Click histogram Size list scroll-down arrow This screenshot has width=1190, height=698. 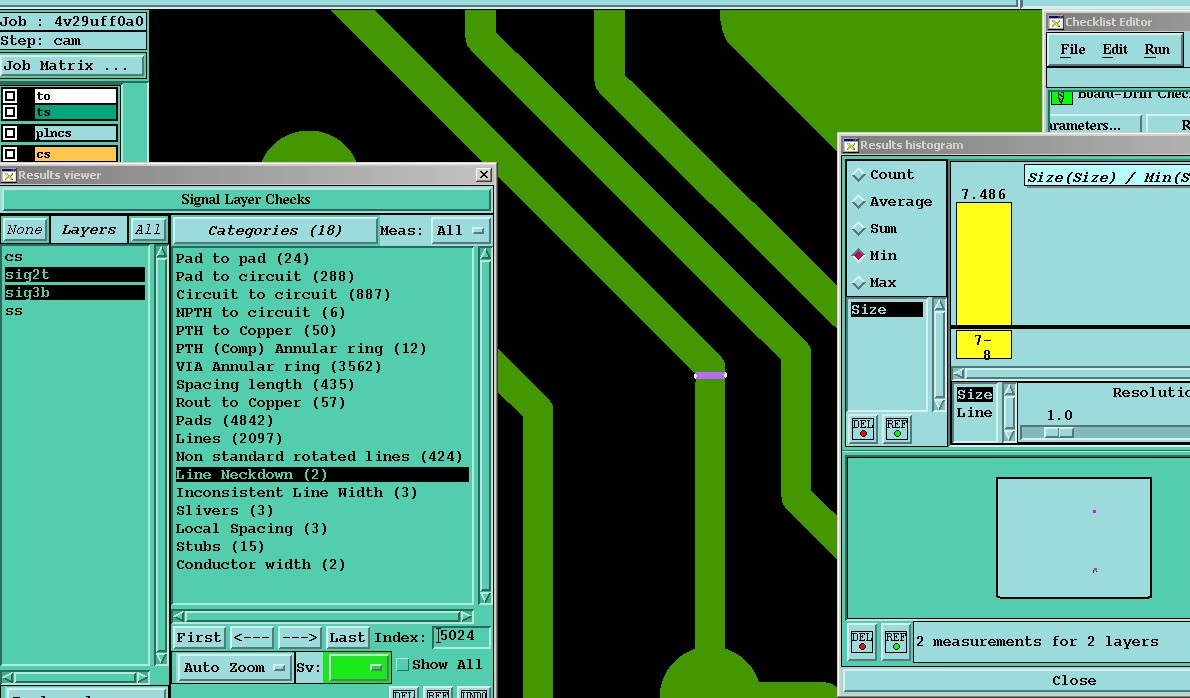939,404
